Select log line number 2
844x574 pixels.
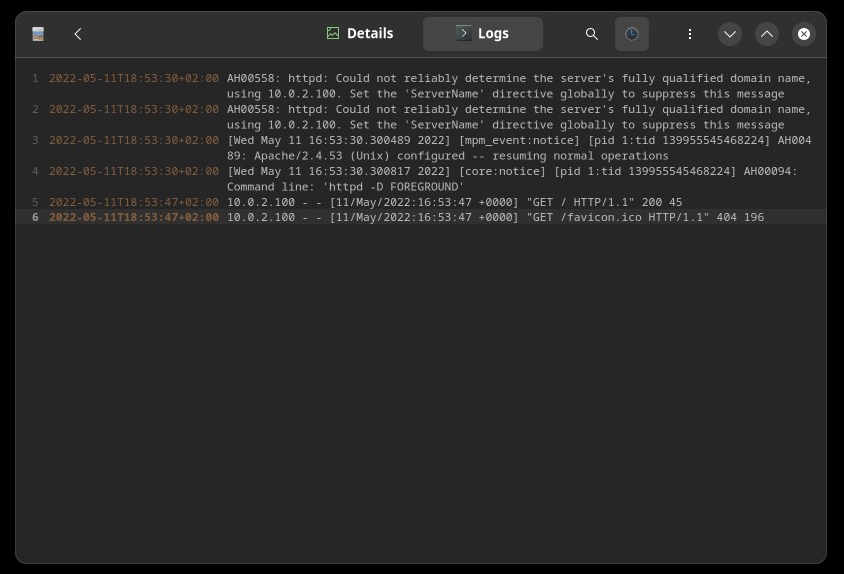[36, 109]
